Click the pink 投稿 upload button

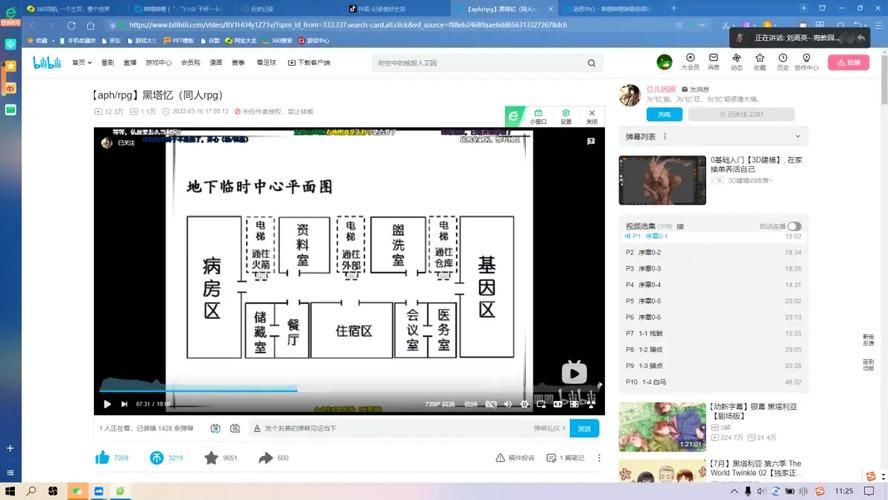click(848, 62)
